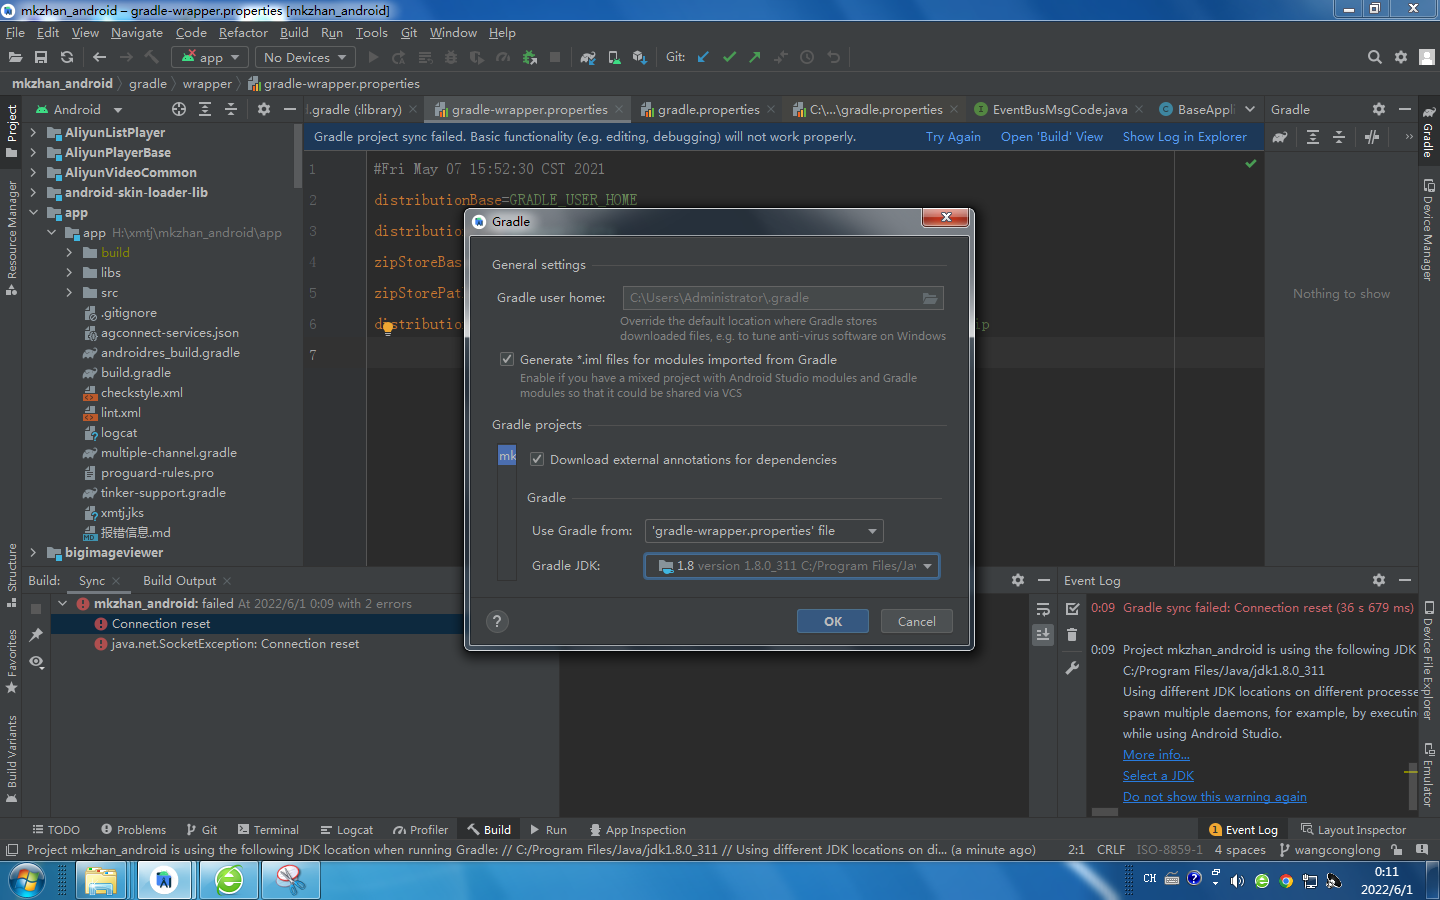Open the tinker-support.gradle file
Screen dimensions: 1440x900
(x=163, y=492)
